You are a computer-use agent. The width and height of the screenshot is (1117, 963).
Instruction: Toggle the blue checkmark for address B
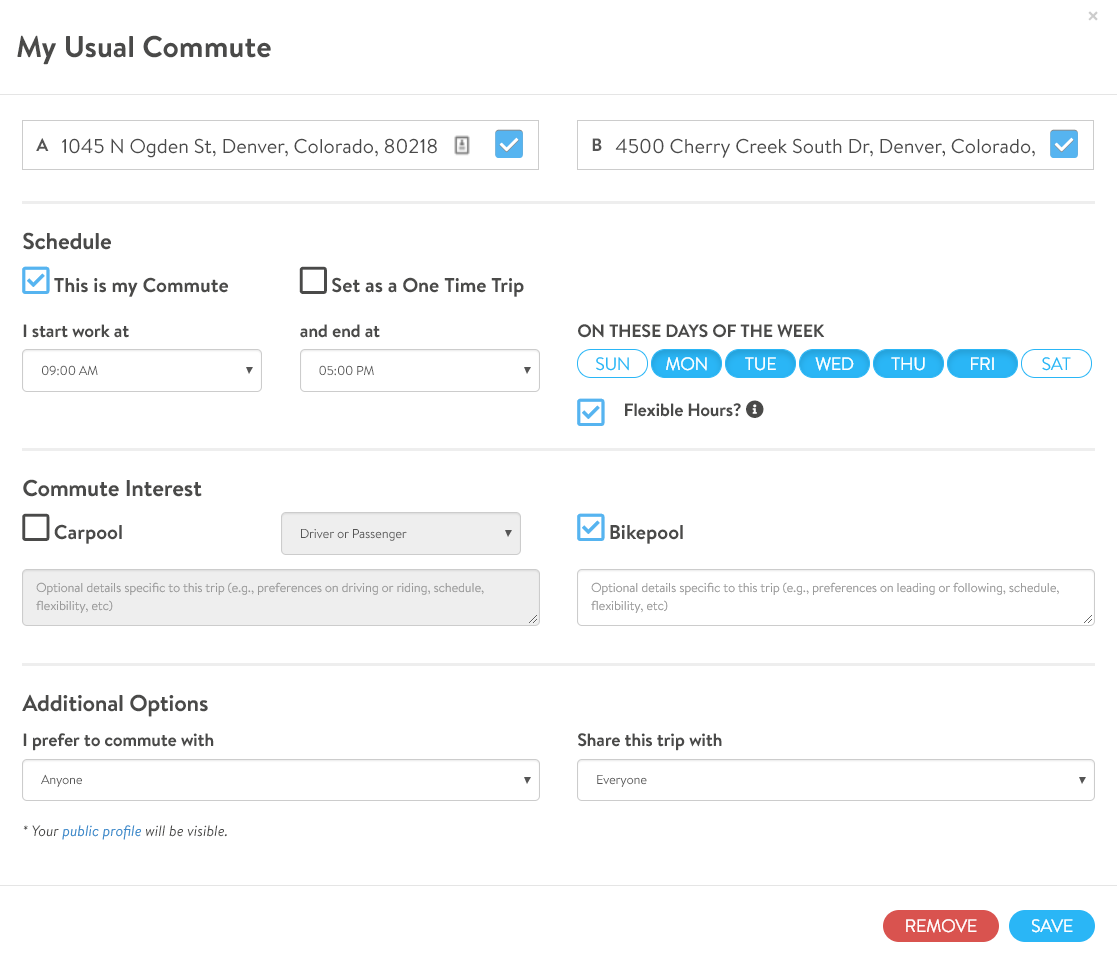click(1064, 144)
